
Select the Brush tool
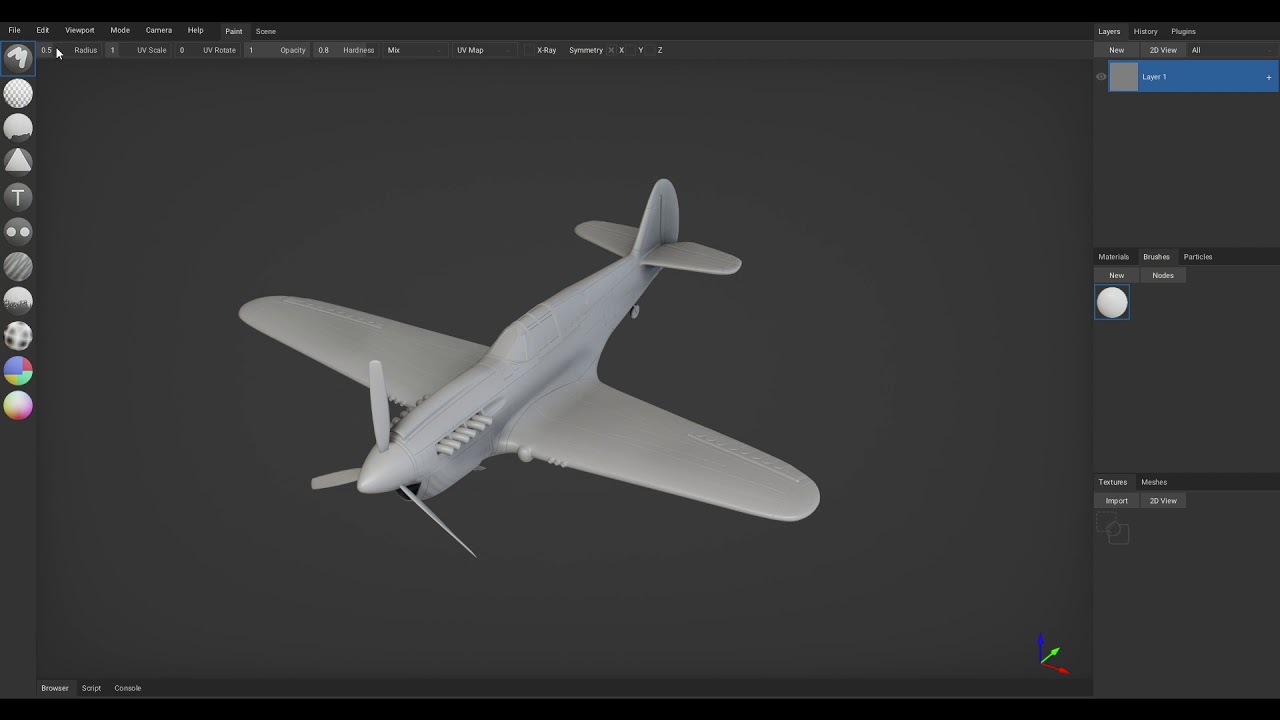(18, 58)
